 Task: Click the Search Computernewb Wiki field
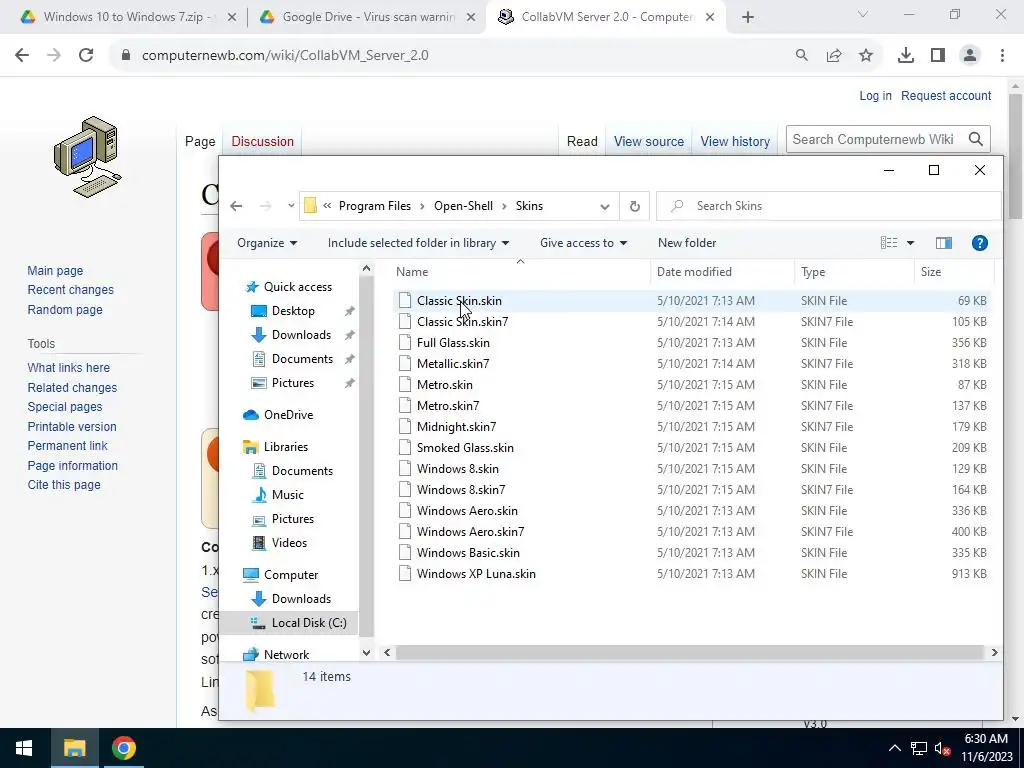tap(876, 139)
